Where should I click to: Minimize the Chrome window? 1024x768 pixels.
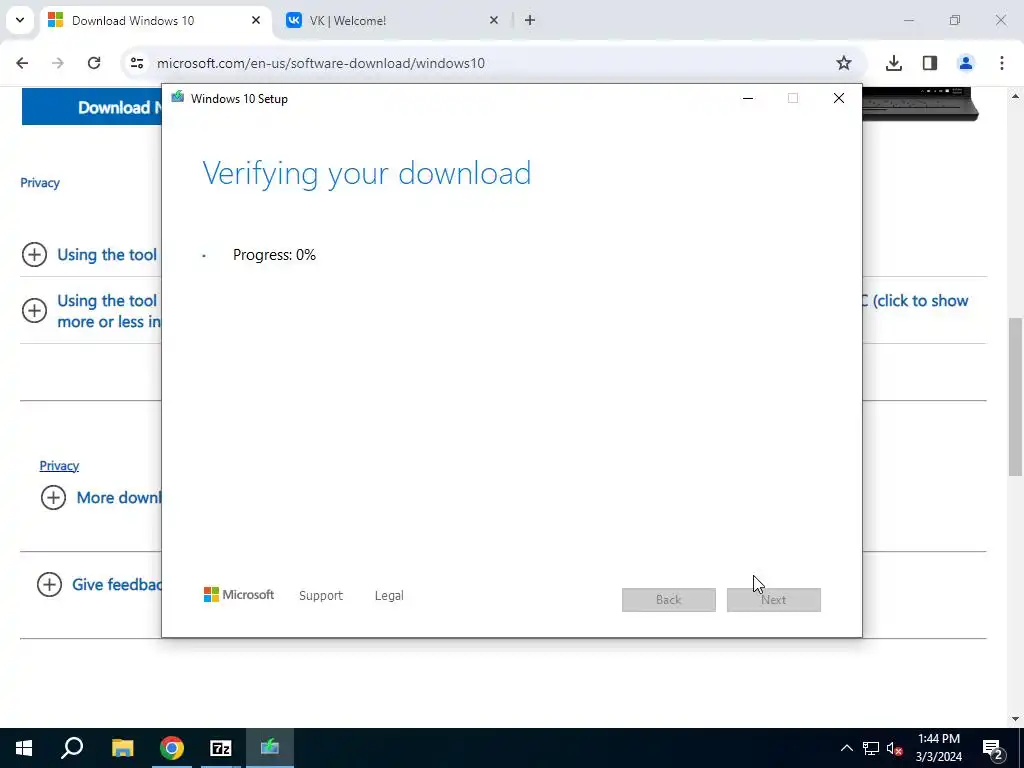pos(908,20)
